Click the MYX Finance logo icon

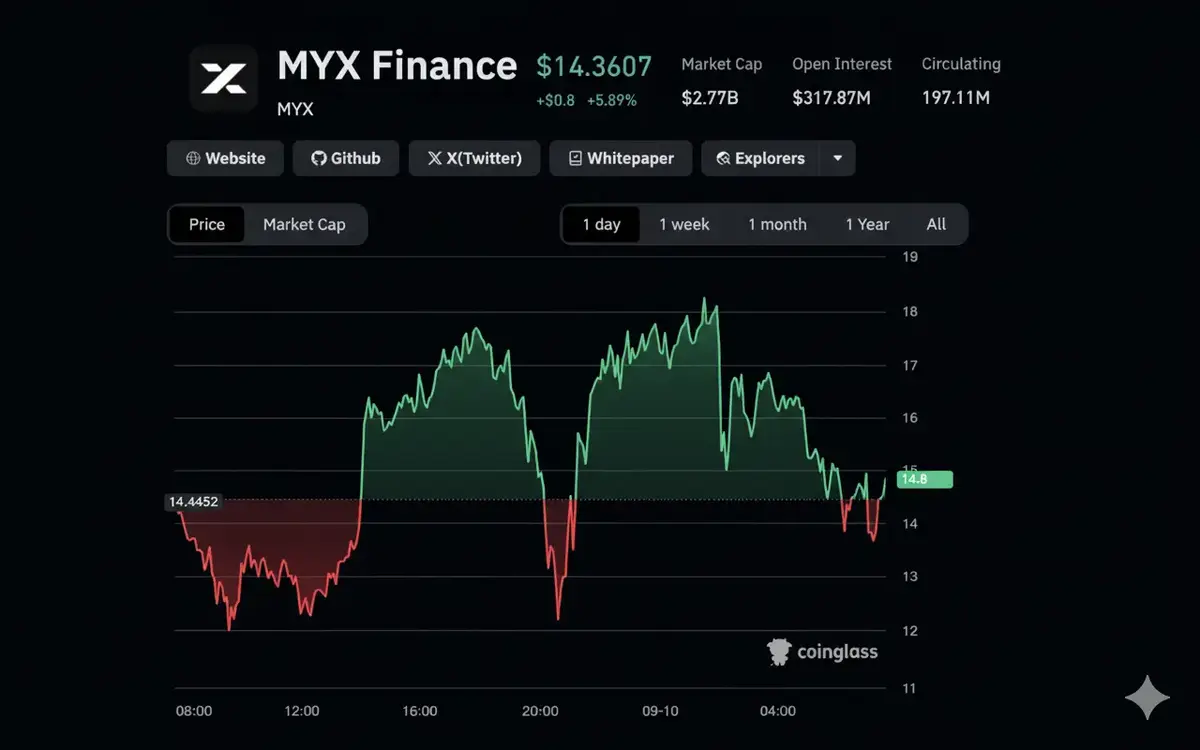coord(222,78)
